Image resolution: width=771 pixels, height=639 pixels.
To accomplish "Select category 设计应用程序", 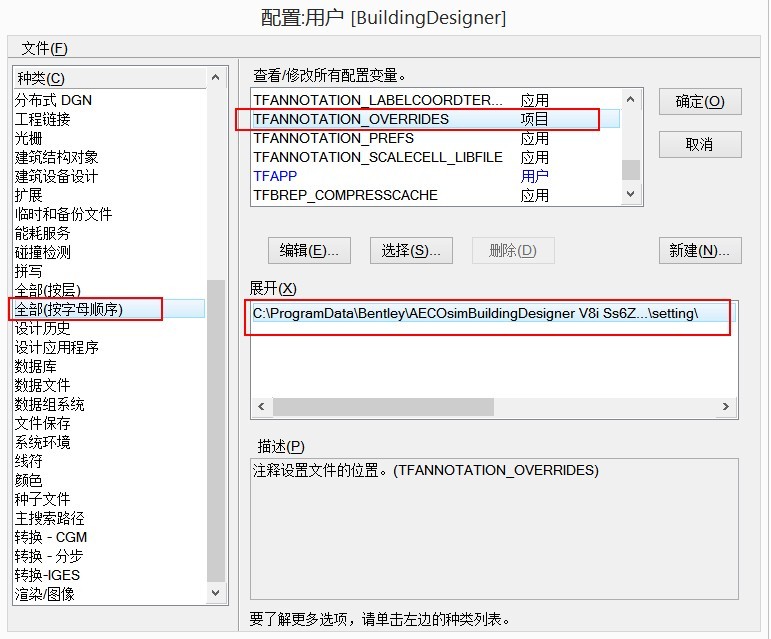I will point(109,348).
